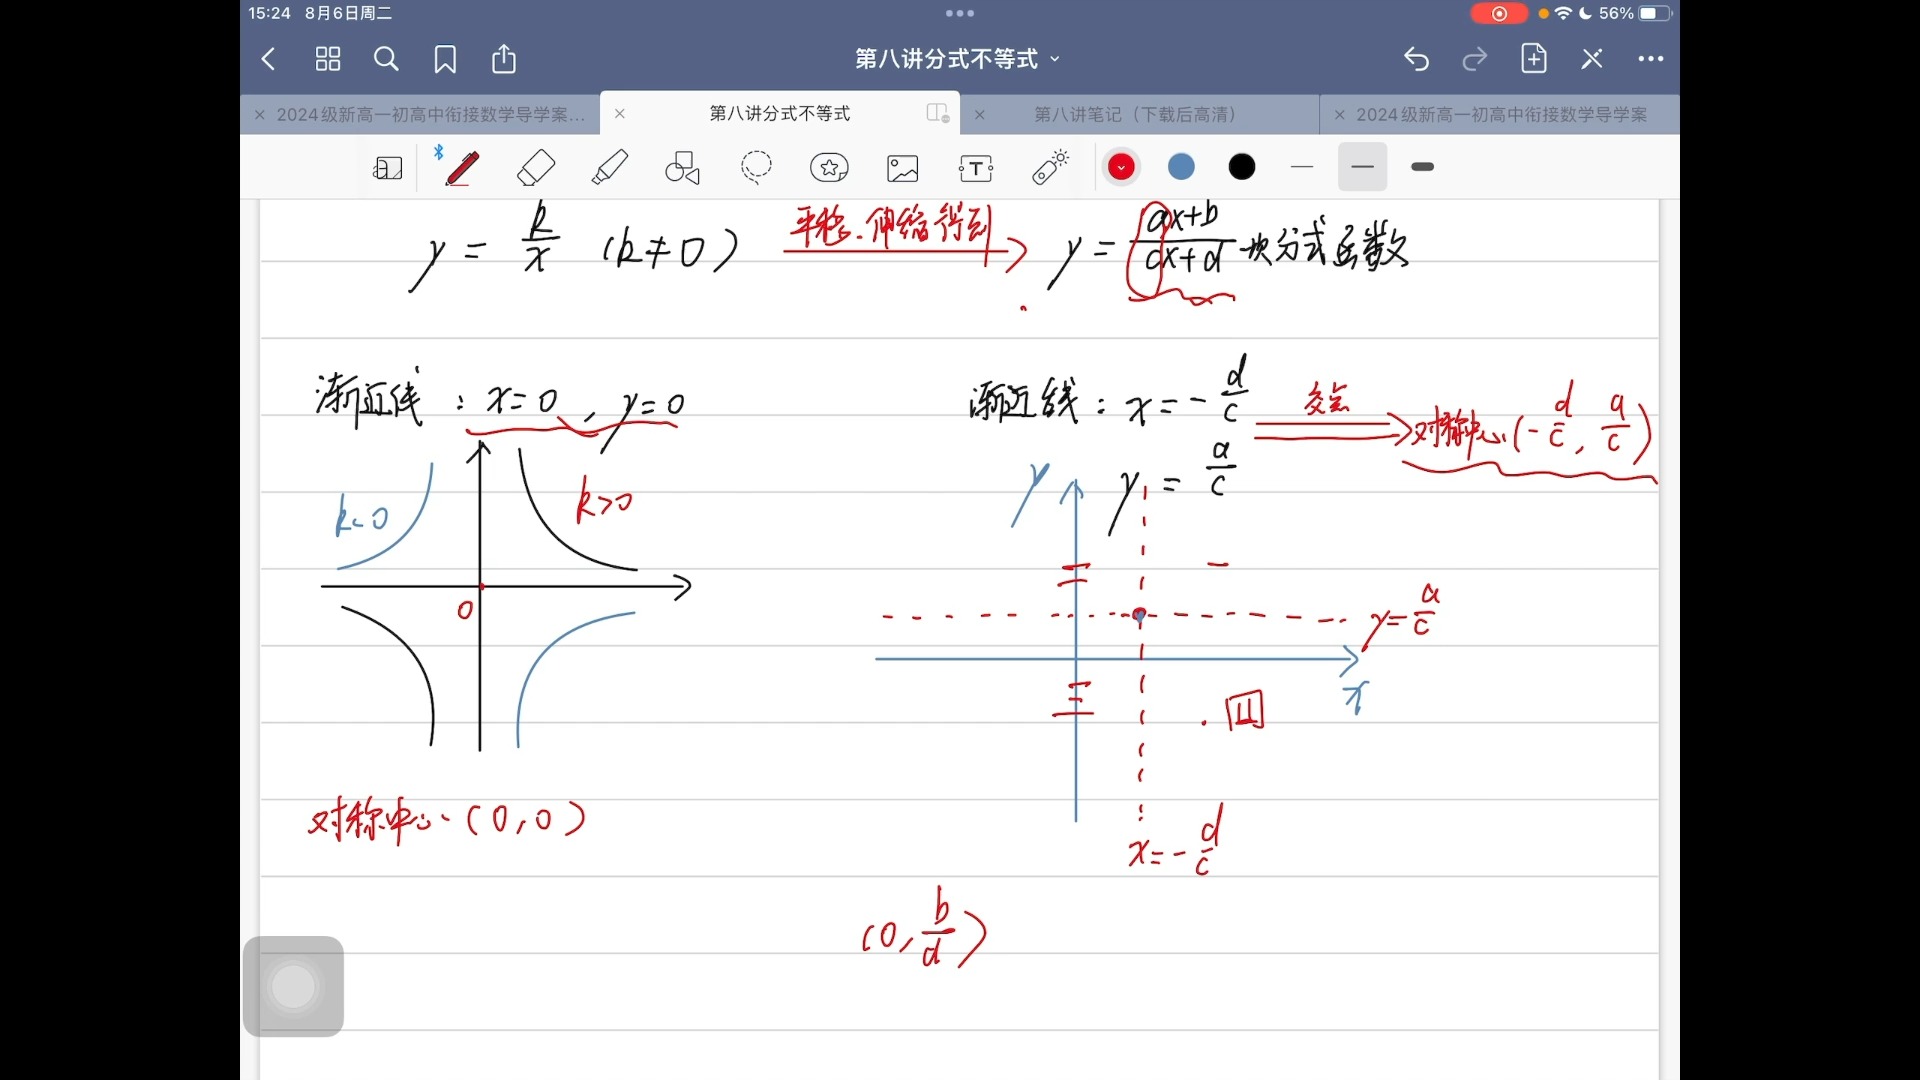1920x1080 pixels.
Task: Undo the last stroke
Action: tap(1416, 59)
